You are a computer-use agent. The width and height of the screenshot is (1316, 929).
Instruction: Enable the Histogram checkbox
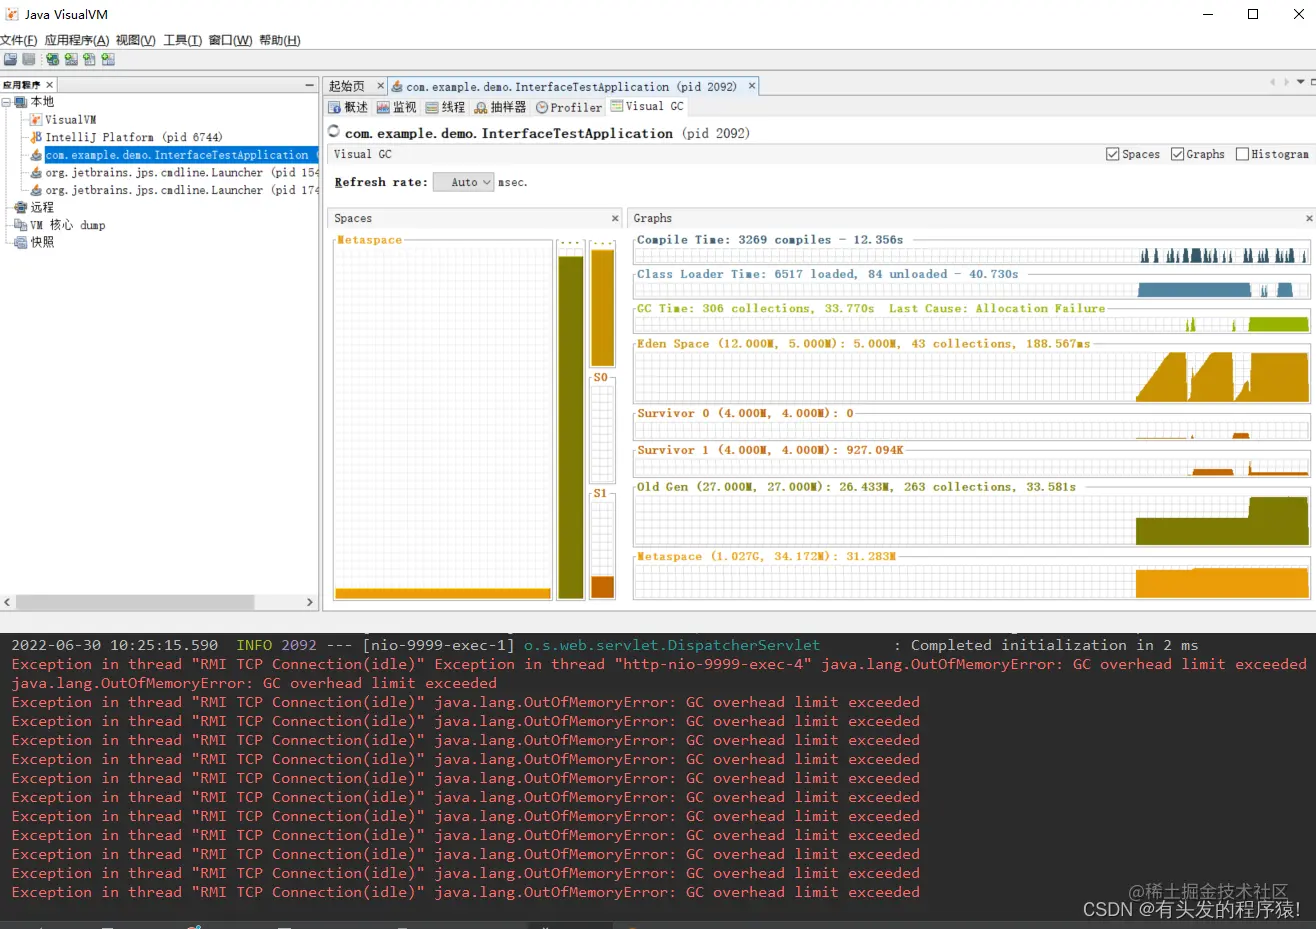tap(1242, 154)
